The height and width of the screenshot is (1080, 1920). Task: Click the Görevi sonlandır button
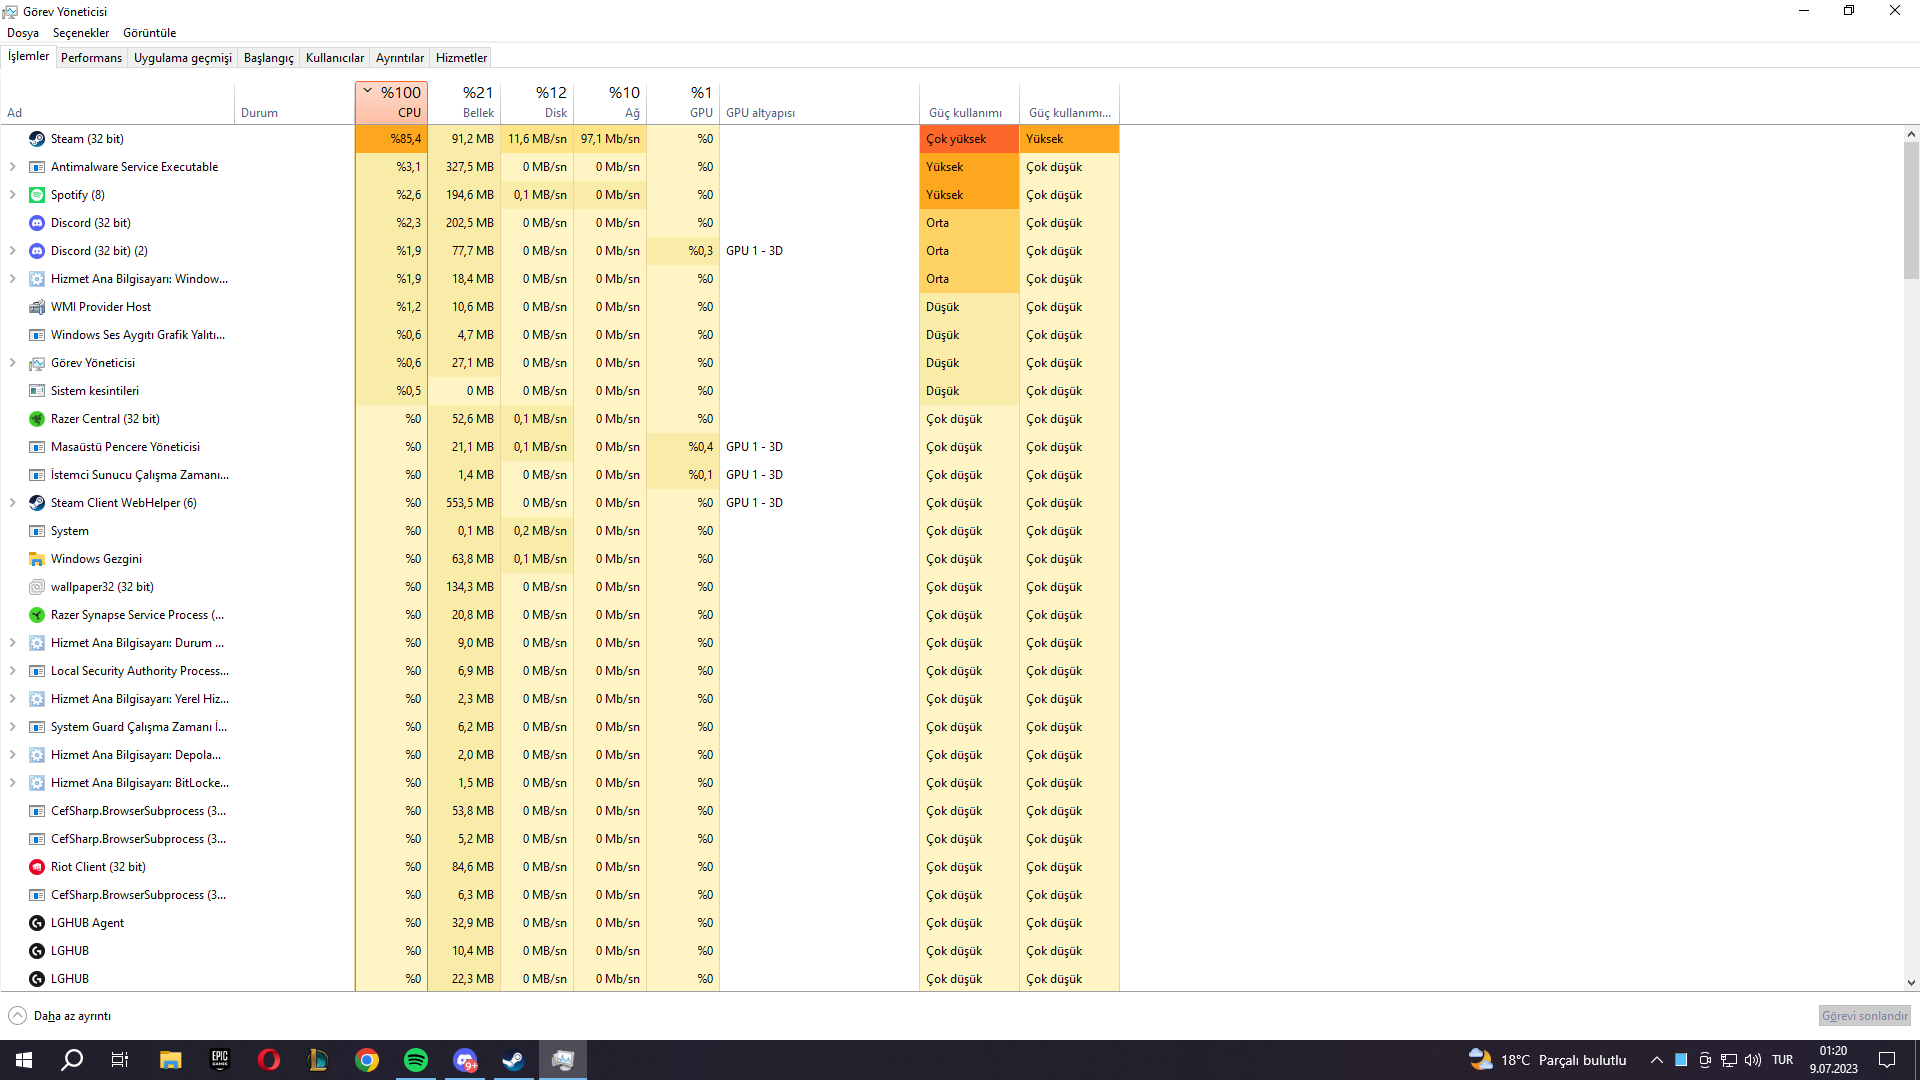click(1864, 1016)
